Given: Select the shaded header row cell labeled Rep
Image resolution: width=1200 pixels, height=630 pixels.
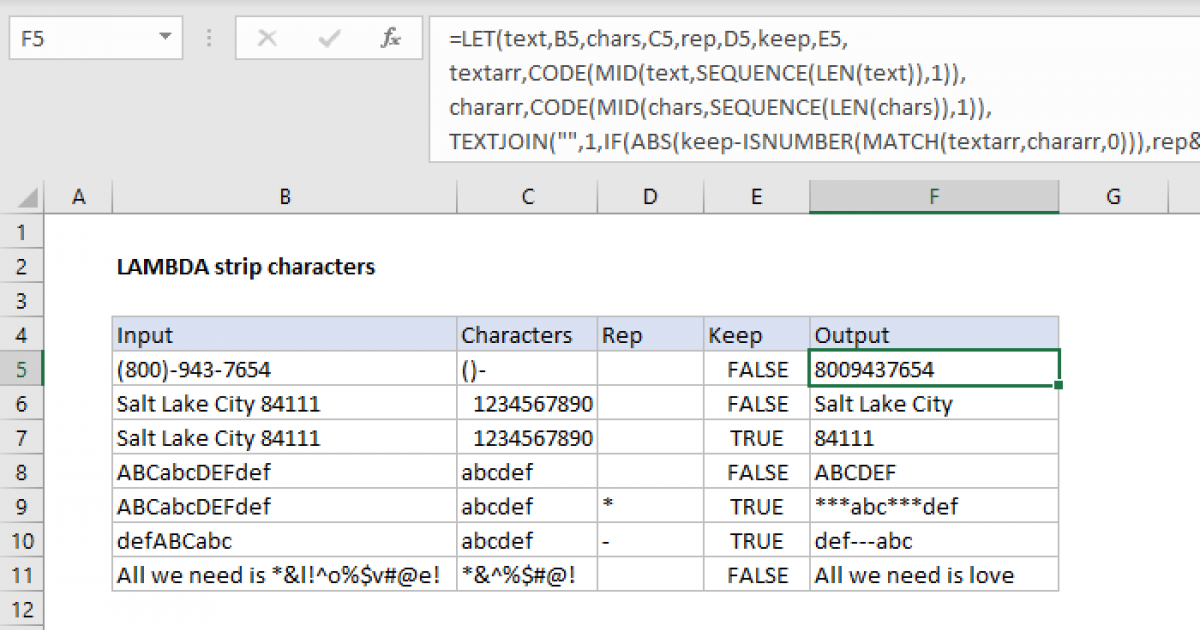Looking at the screenshot, I should 648,334.
